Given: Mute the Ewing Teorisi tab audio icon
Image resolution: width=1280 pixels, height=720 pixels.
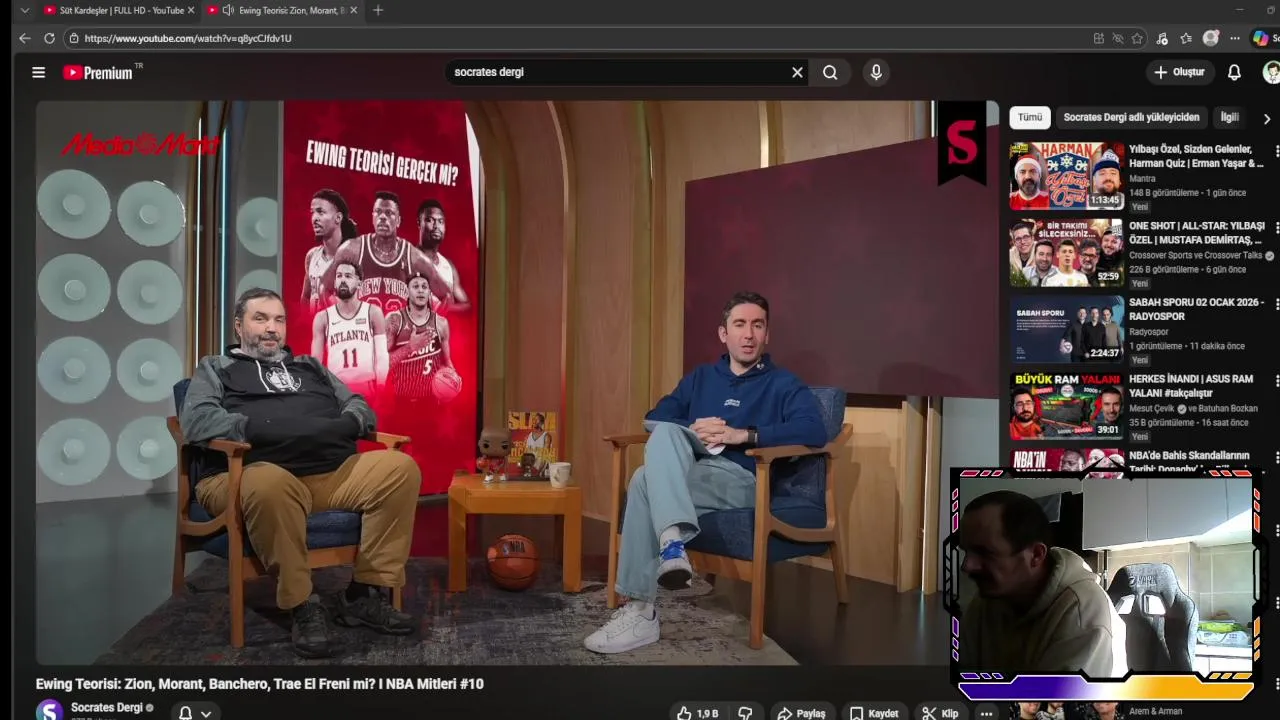Looking at the screenshot, I should 228,10.
